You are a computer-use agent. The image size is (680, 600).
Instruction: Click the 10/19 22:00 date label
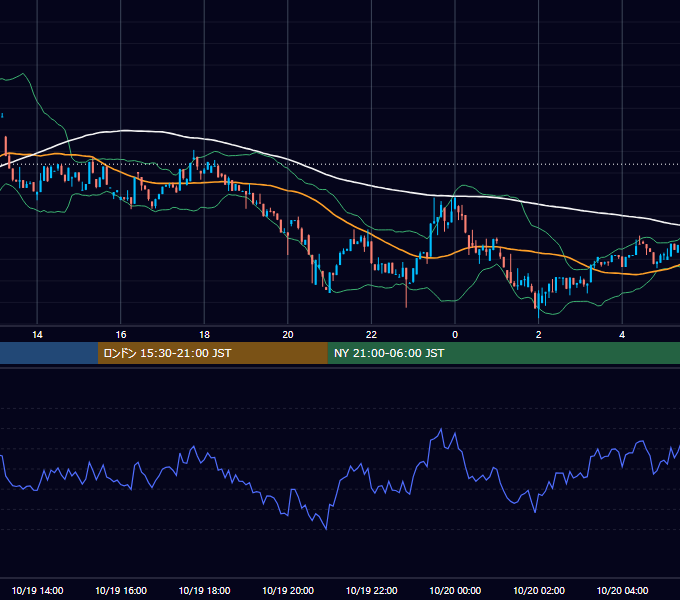coord(371,590)
